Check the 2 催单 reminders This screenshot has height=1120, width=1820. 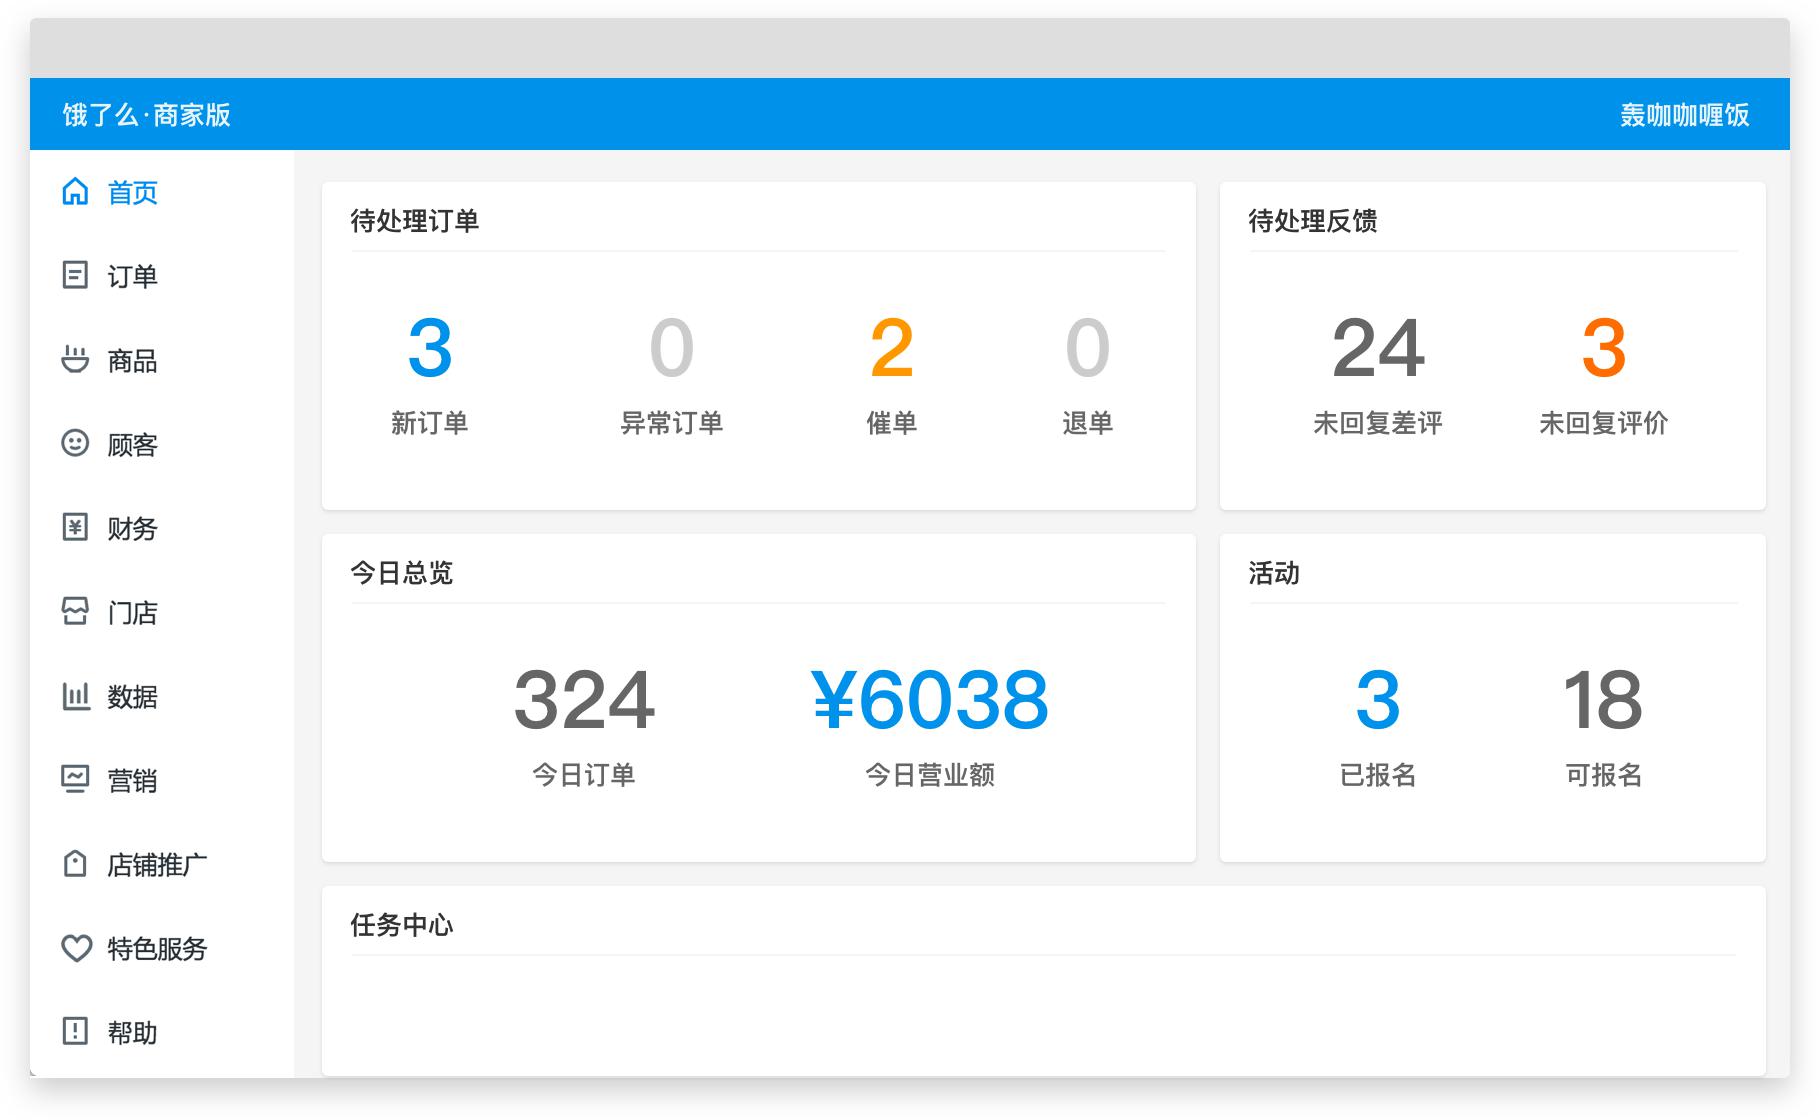click(x=892, y=375)
